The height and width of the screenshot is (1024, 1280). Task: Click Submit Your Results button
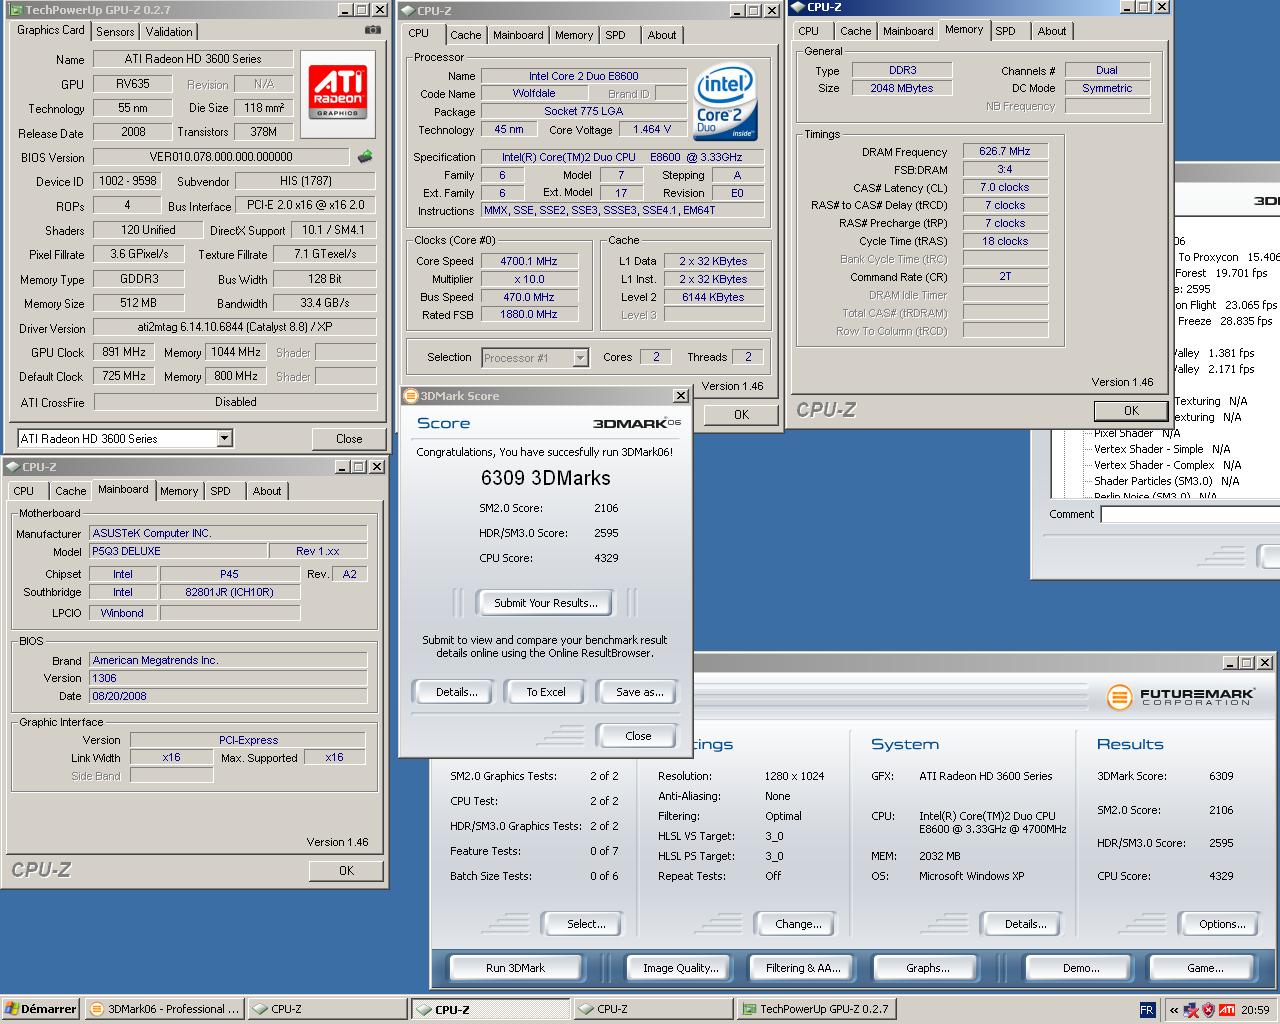point(546,603)
